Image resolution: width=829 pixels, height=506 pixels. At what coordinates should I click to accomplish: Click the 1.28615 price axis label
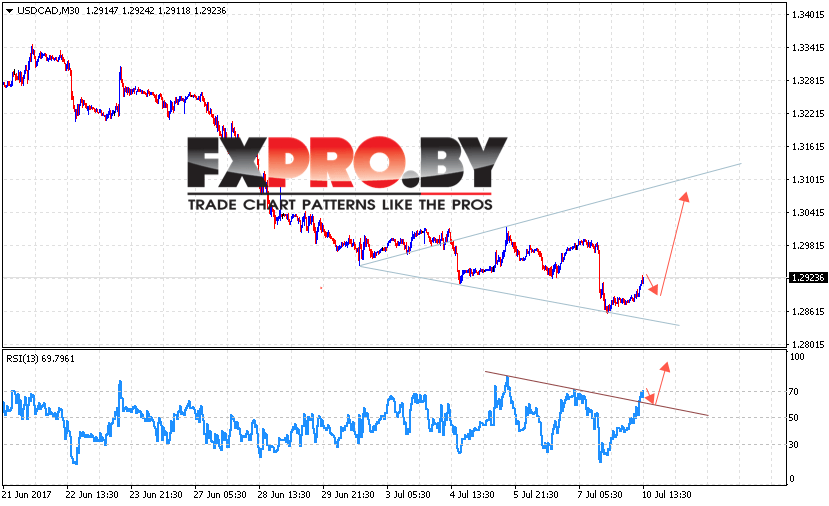(808, 311)
